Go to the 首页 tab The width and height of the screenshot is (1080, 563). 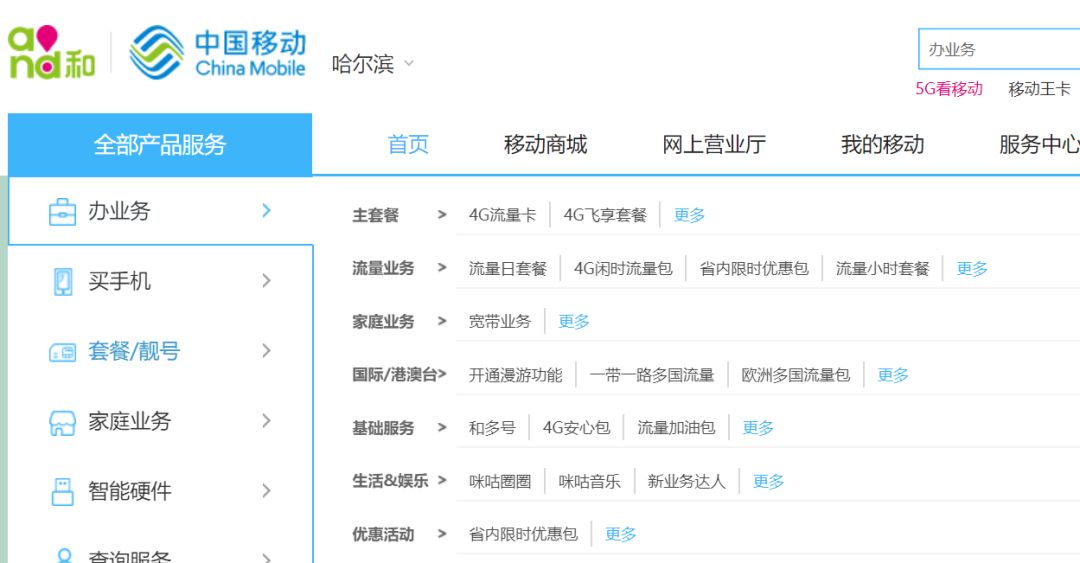tap(408, 145)
